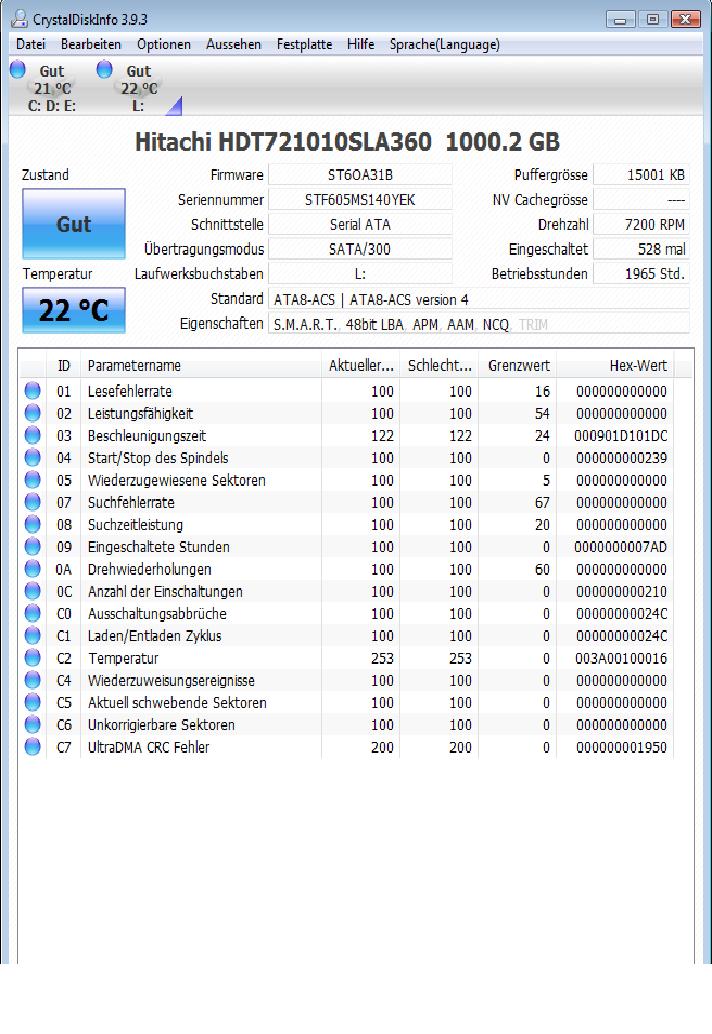Select the Beschleunigungszeit parameter name
712x1034 pixels.
147,436
